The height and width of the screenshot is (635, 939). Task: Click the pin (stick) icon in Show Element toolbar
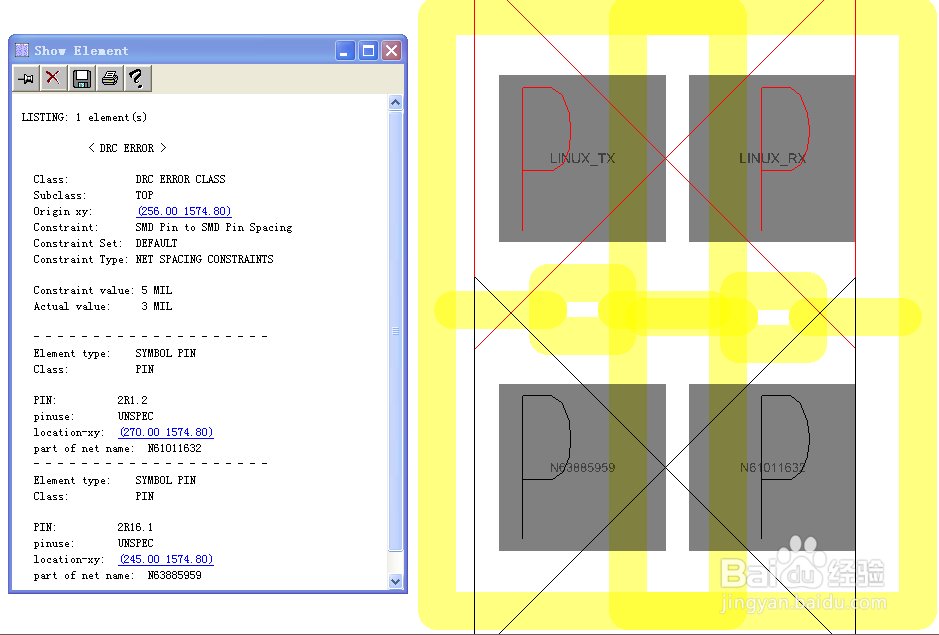coord(26,78)
